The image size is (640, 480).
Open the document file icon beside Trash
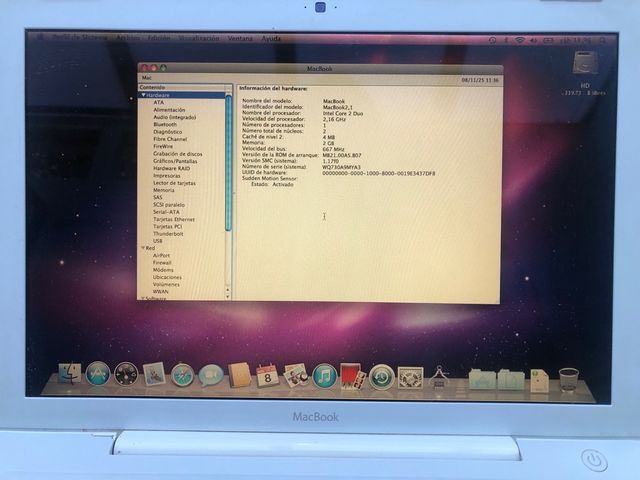click(x=540, y=380)
